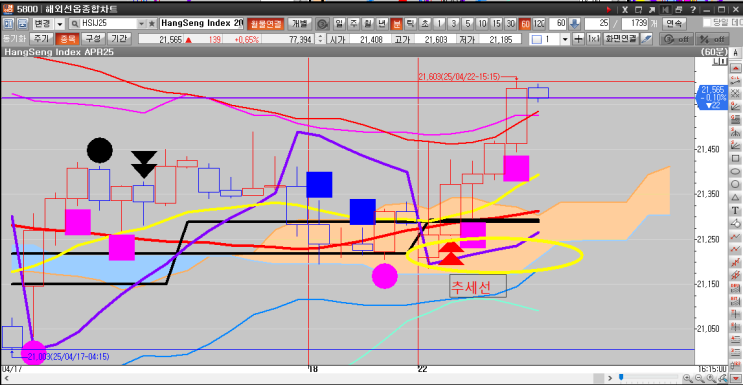This screenshot has width=743, height=385.
Task: Click the stepper arrows next to 77,394
Action: click(320, 39)
